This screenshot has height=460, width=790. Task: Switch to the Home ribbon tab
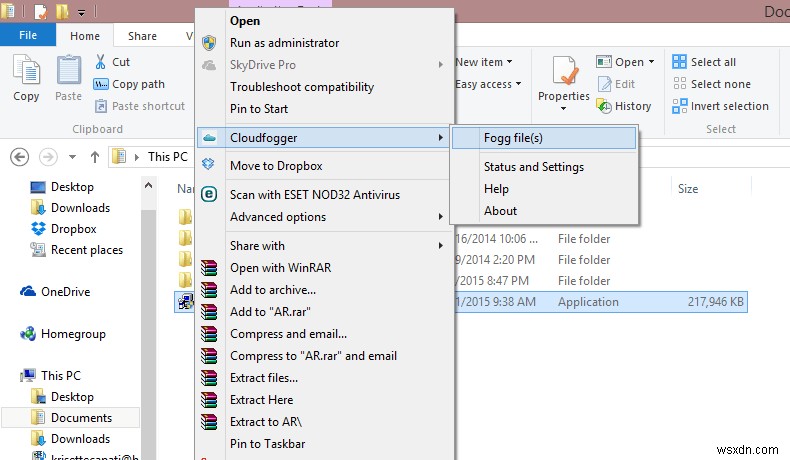click(85, 36)
